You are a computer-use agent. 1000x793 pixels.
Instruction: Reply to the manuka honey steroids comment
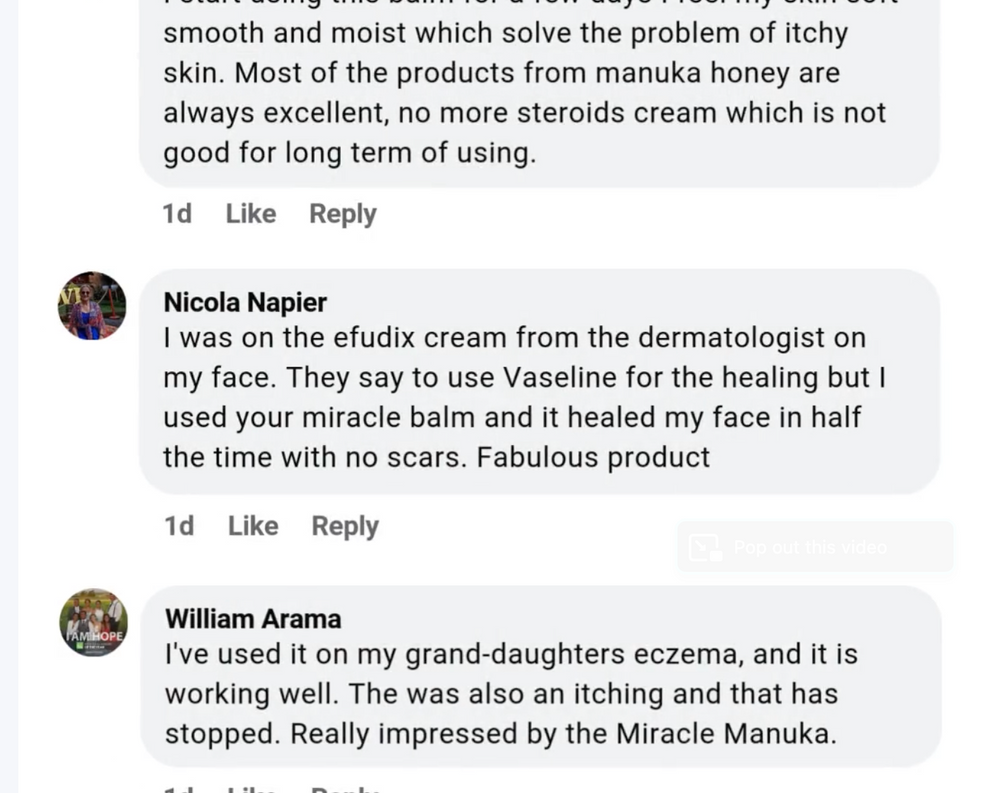click(342, 214)
